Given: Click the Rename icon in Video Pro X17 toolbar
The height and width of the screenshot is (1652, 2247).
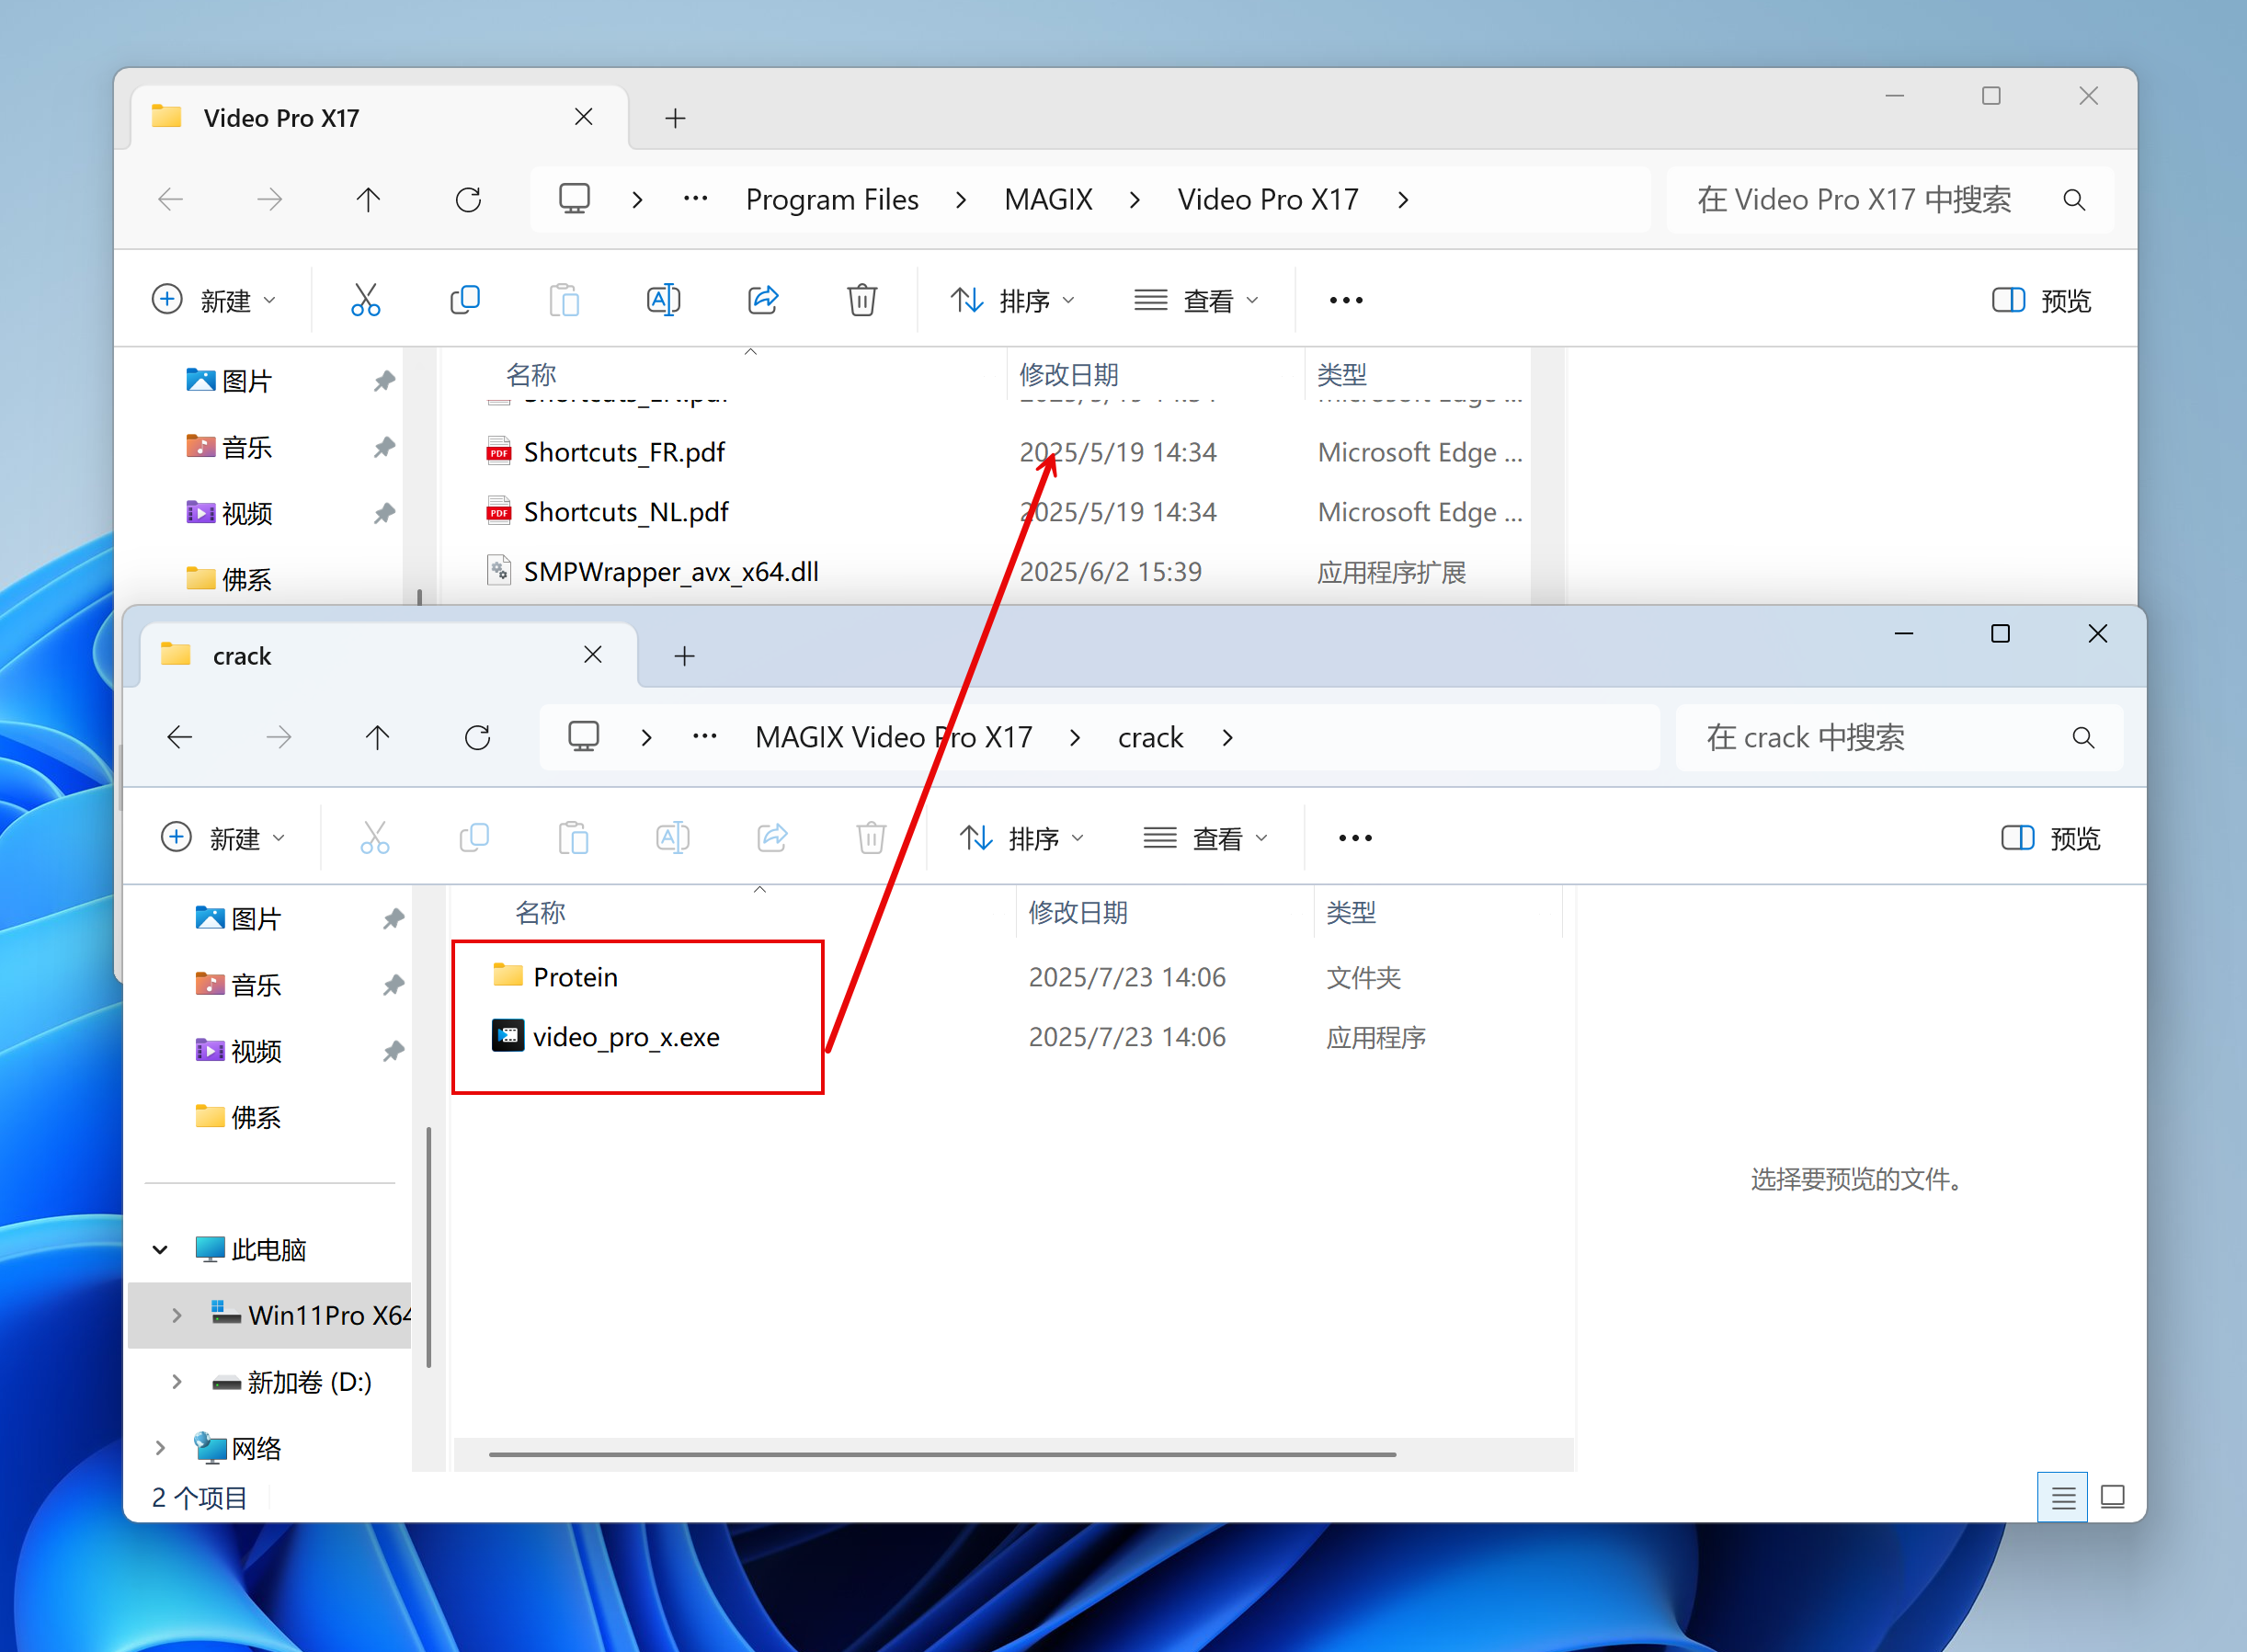Looking at the screenshot, I should (x=663, y=300).
